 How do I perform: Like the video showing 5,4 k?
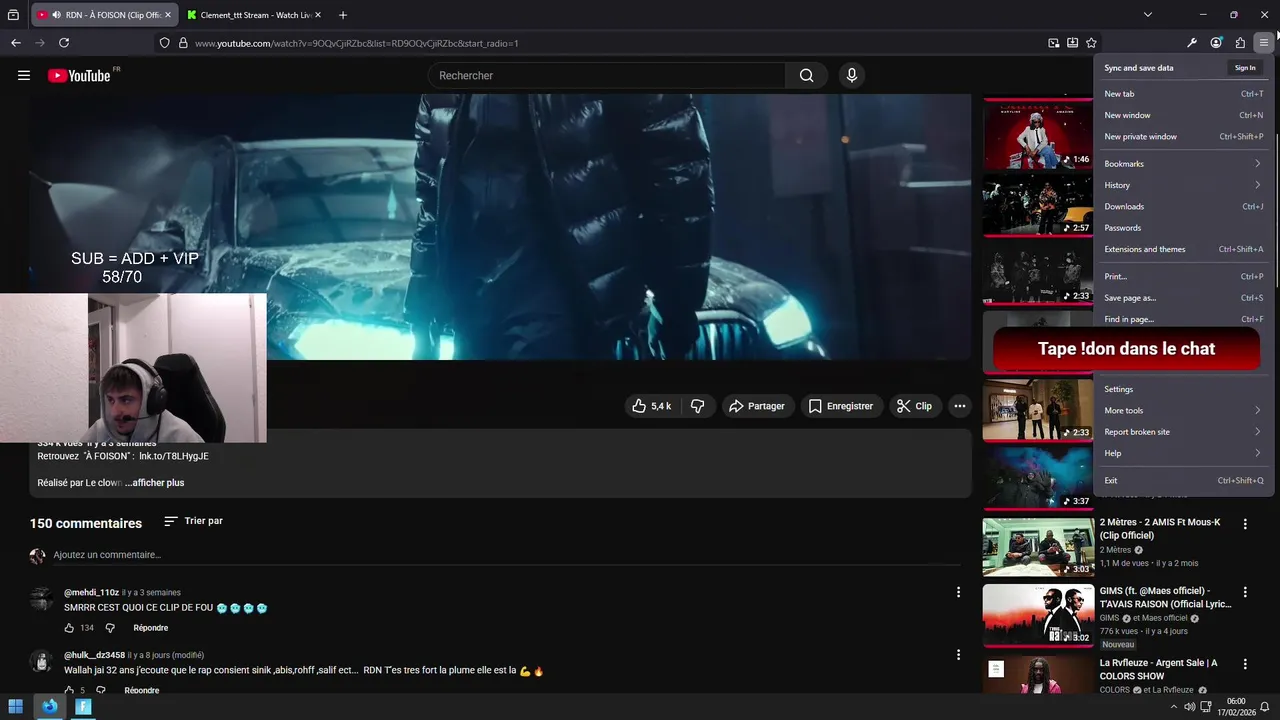pos(651,406)
